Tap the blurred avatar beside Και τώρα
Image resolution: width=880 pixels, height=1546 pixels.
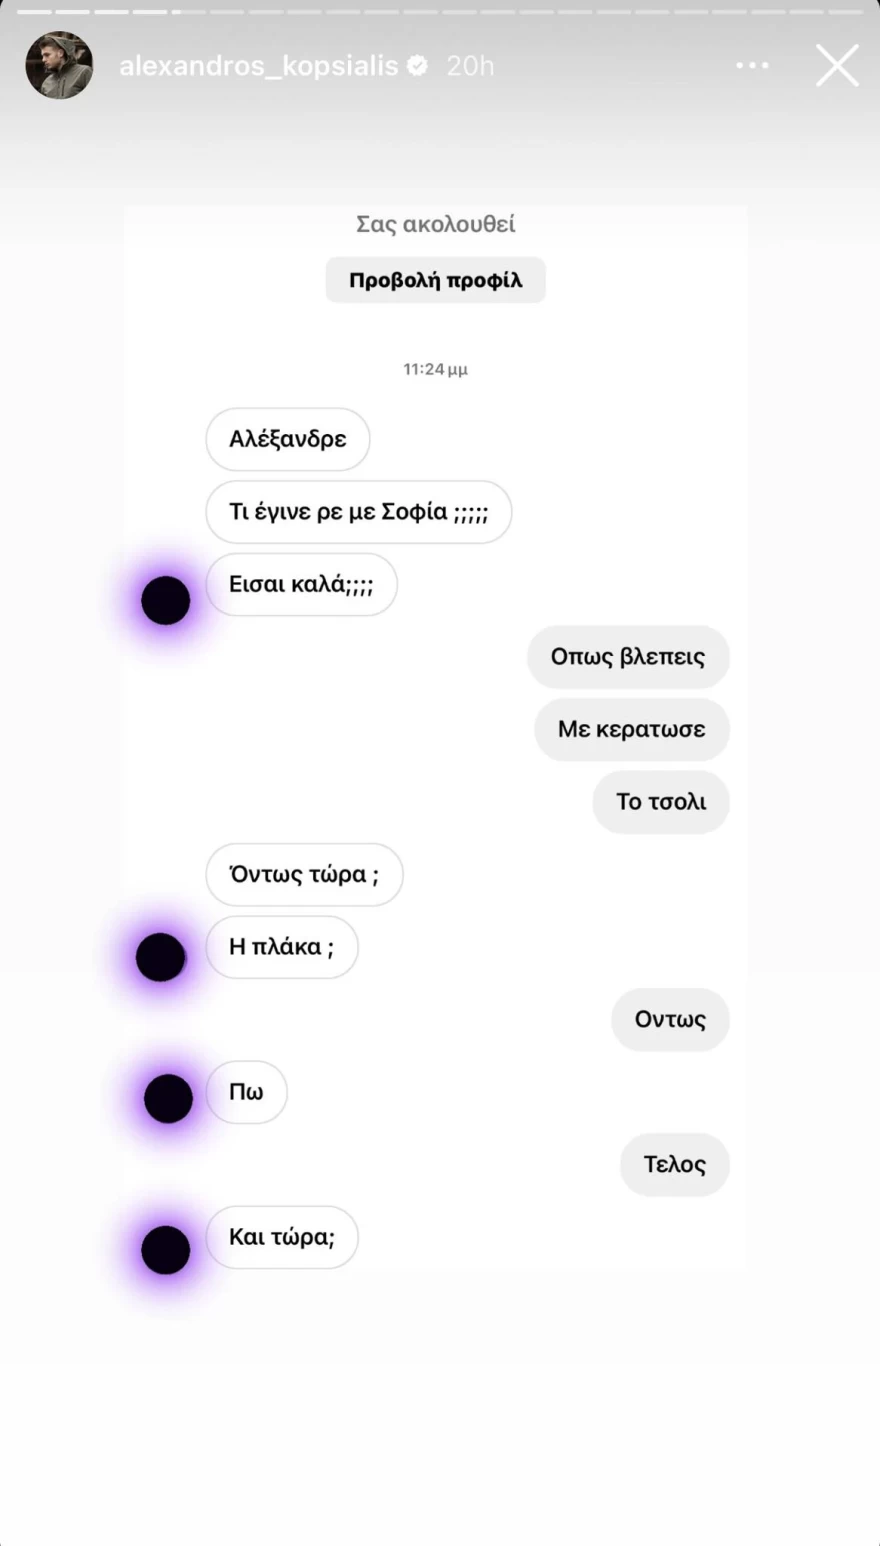coord(166,1249)
